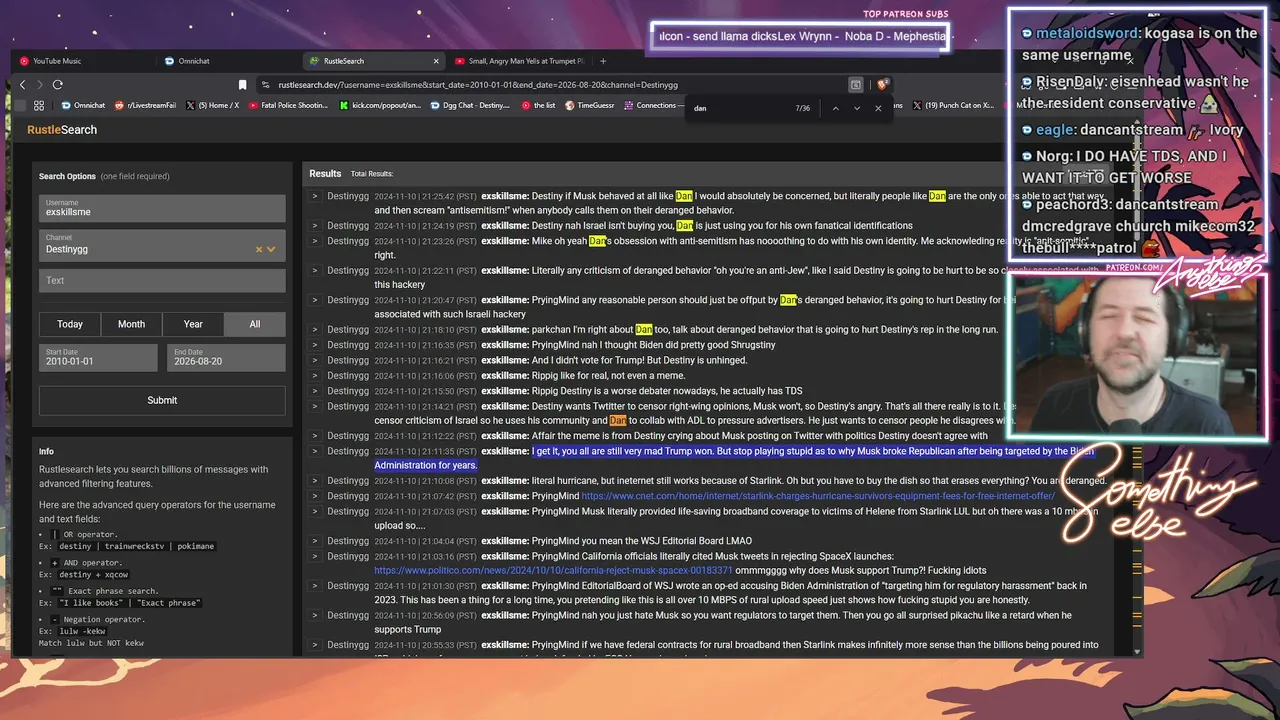Open 'the list' bookmark
Viewport: 1280px width, 720px height.
[x=538, y=106]
